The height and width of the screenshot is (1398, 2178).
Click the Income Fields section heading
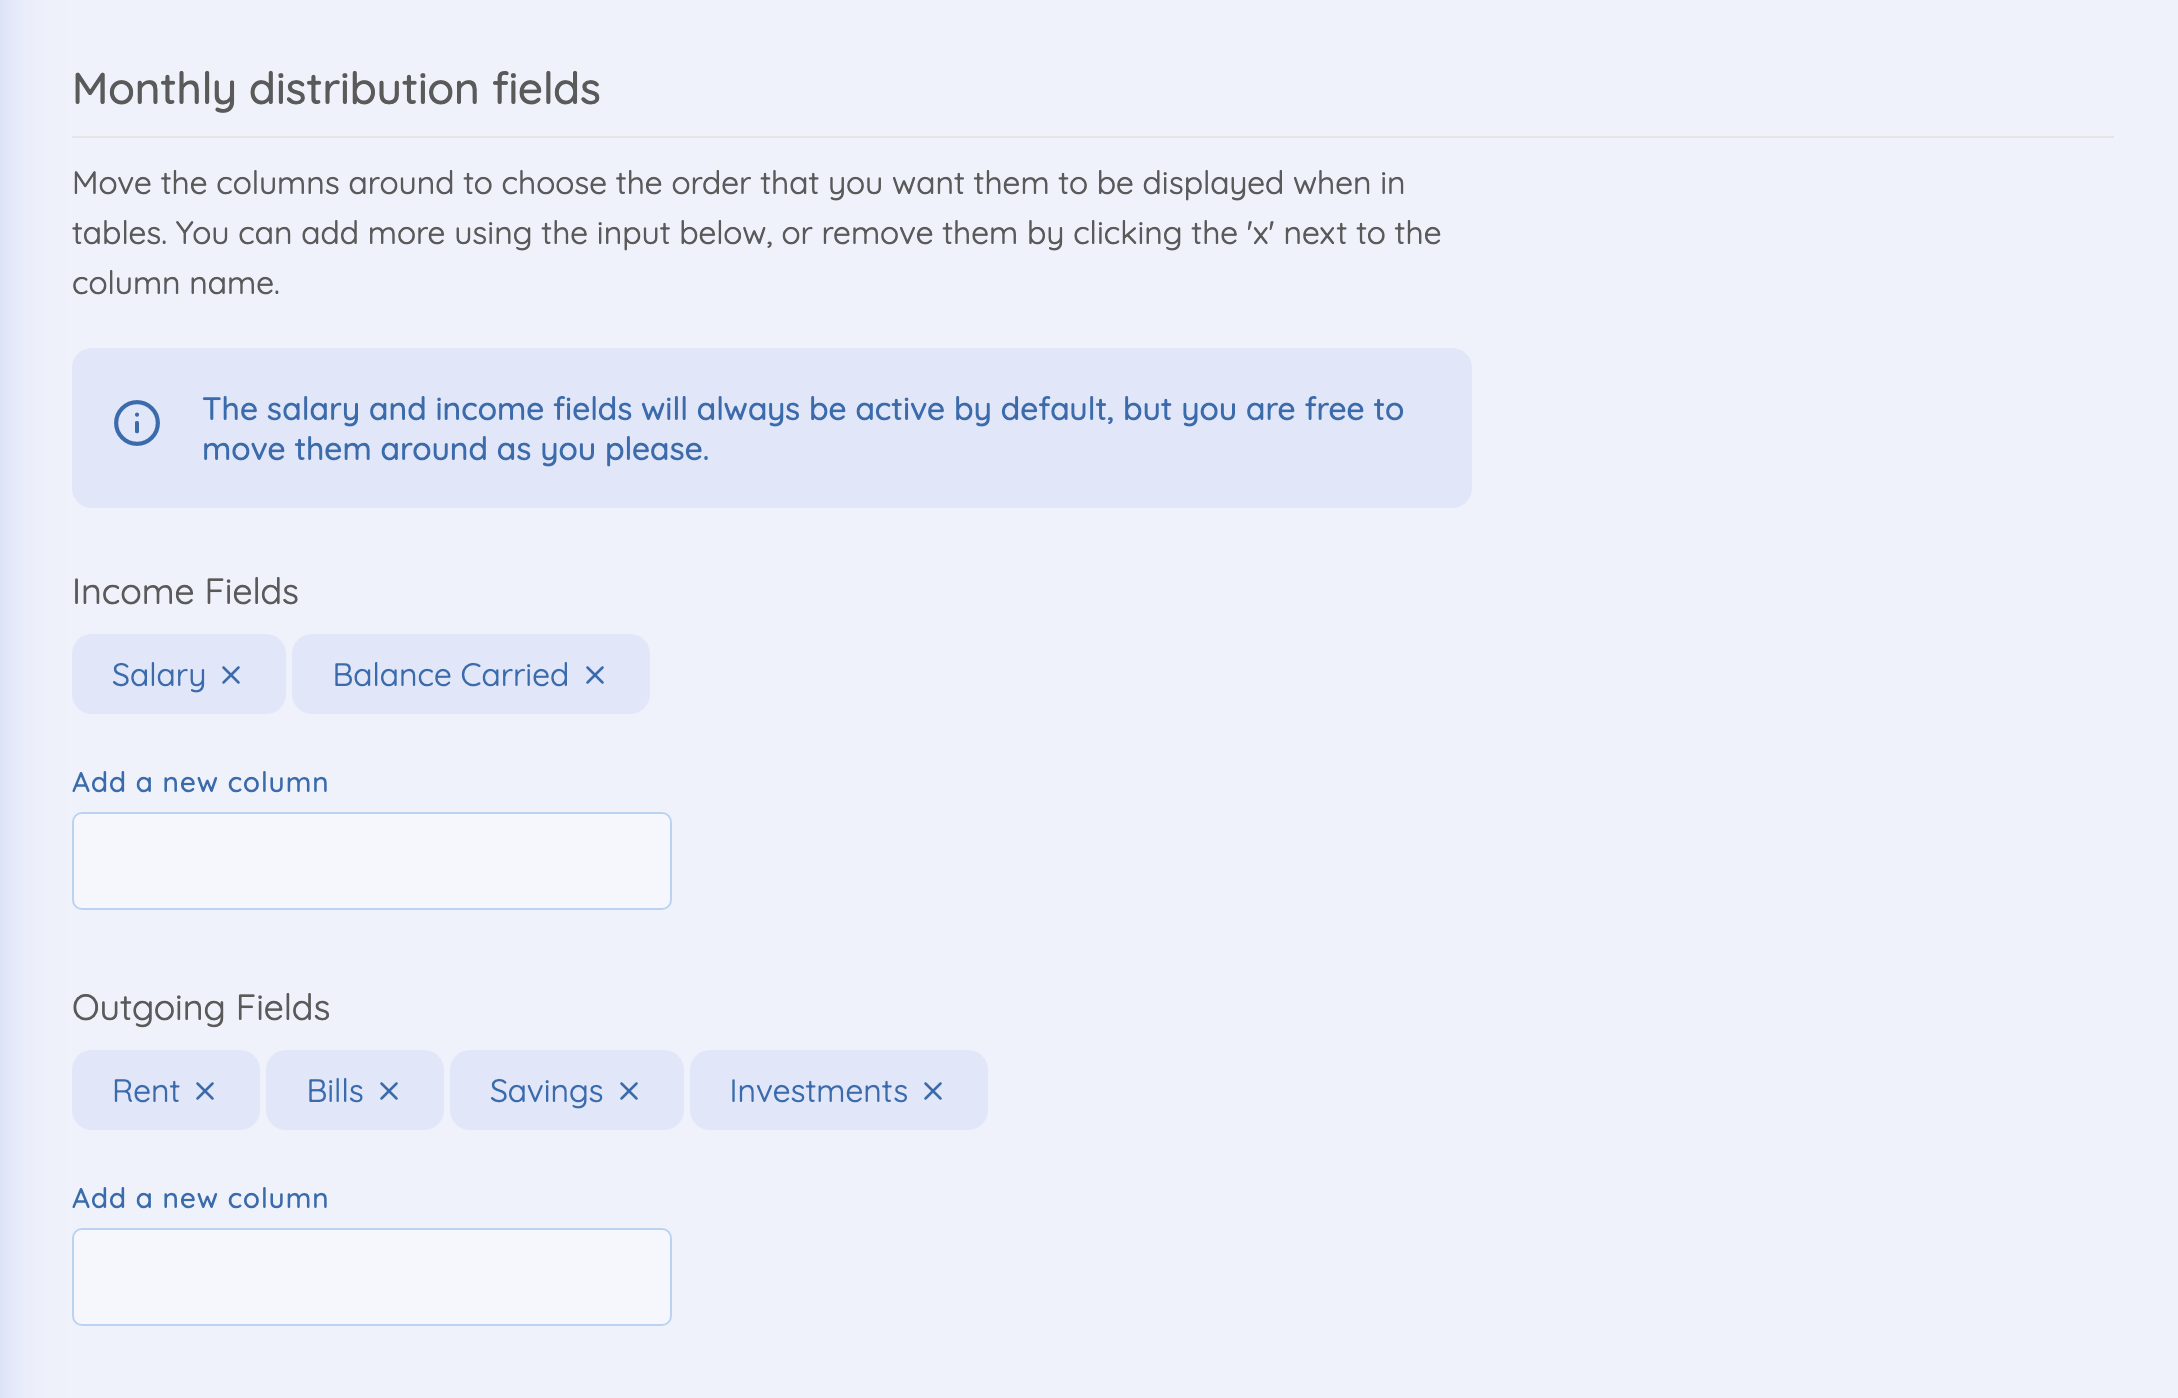[185, 592]
